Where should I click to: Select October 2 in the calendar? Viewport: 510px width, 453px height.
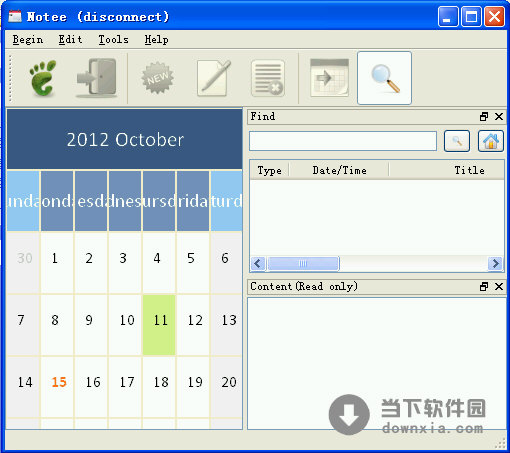[x=91, y=263]
